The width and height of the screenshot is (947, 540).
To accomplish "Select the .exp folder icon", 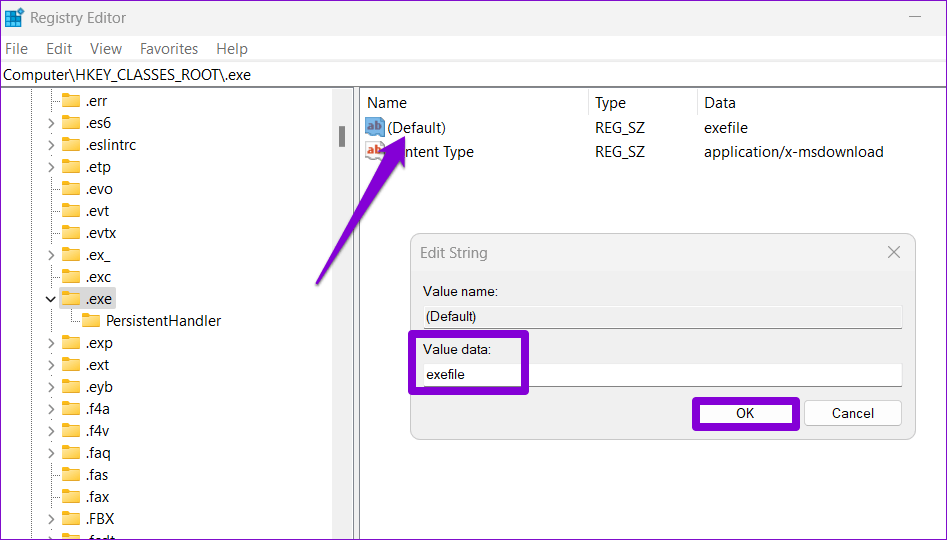I will pos(71,343).
